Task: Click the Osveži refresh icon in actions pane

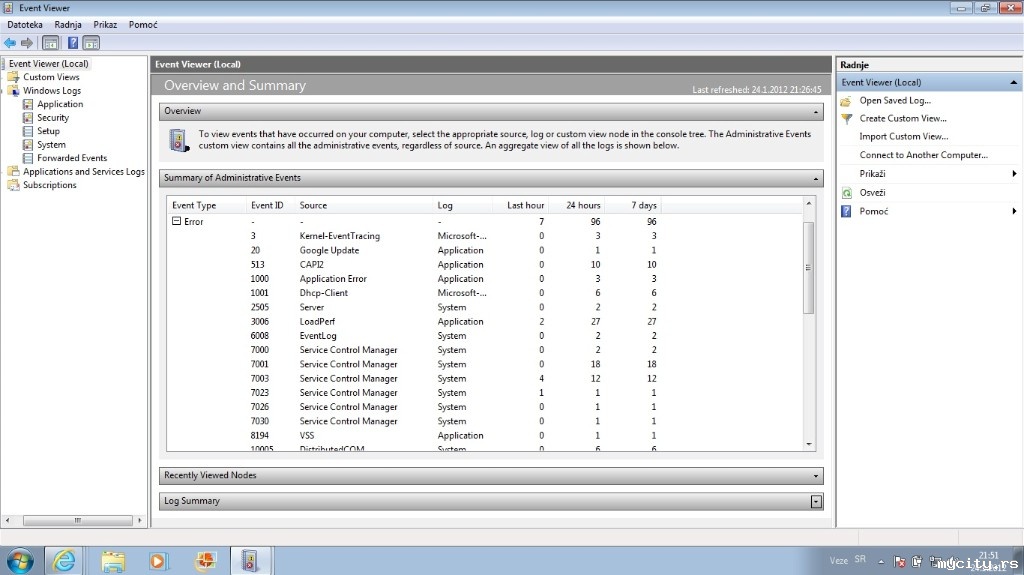Action: [846, 193]
